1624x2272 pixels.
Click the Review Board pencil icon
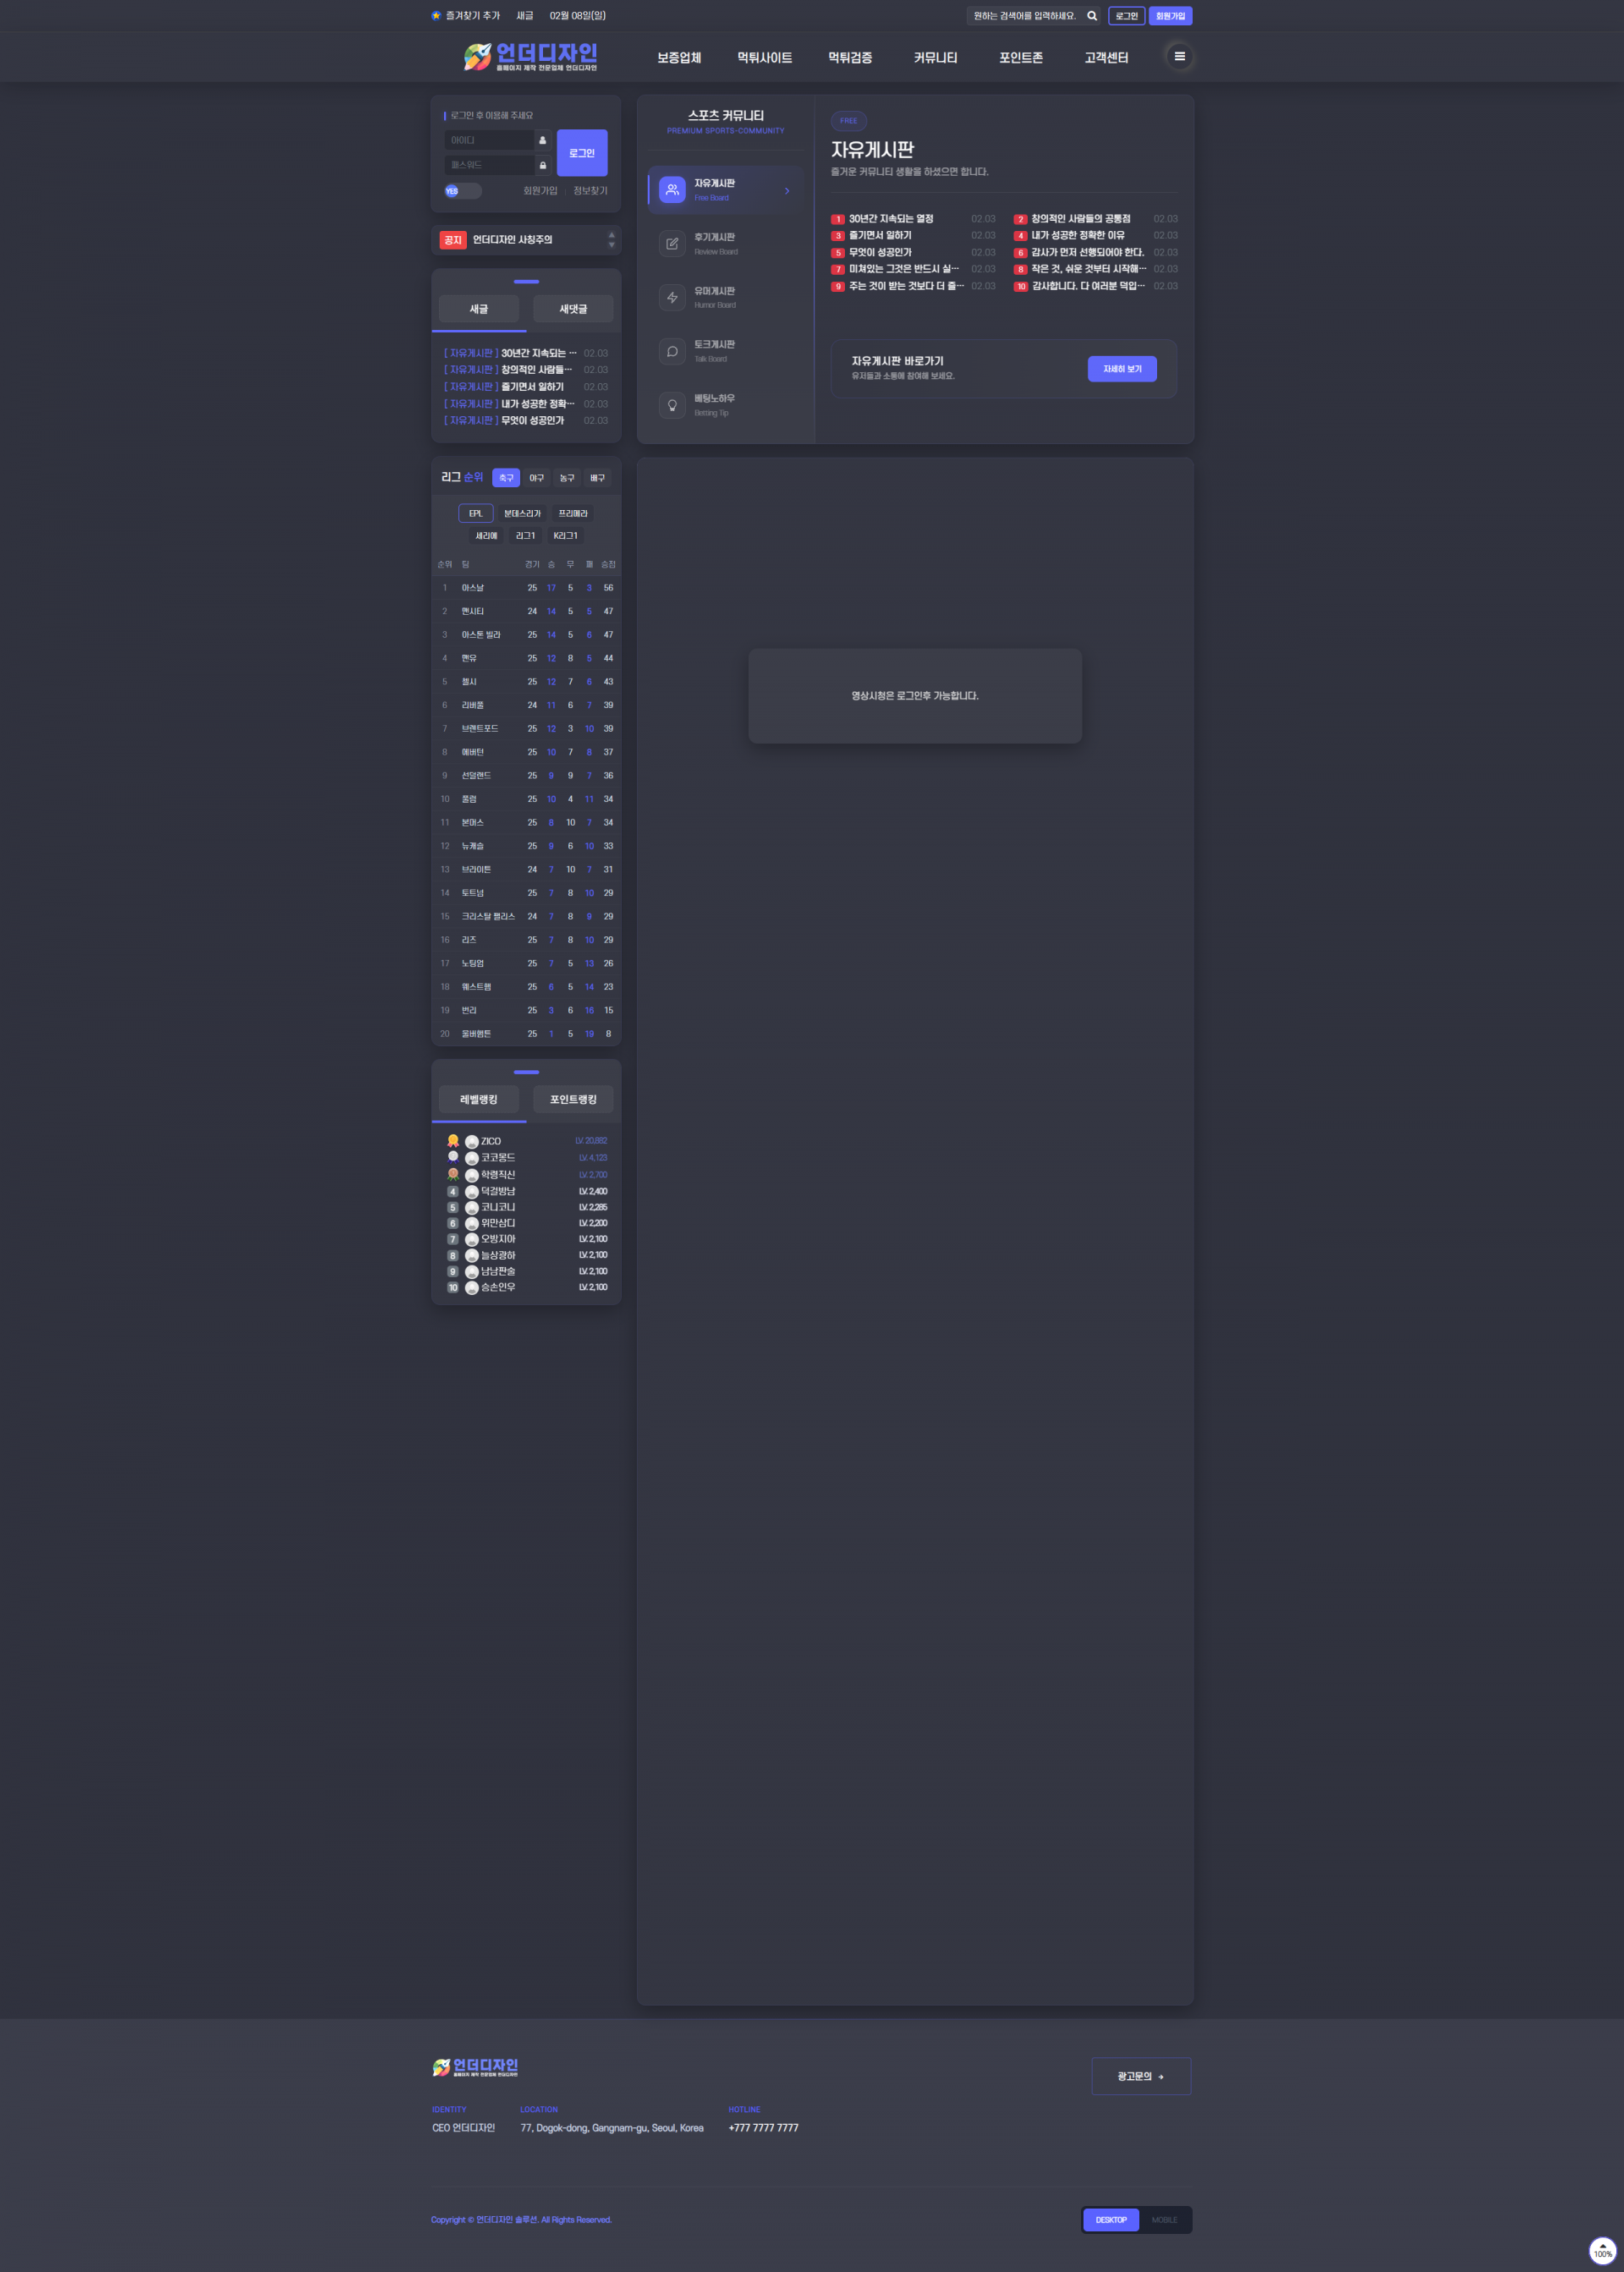point(672,244)
